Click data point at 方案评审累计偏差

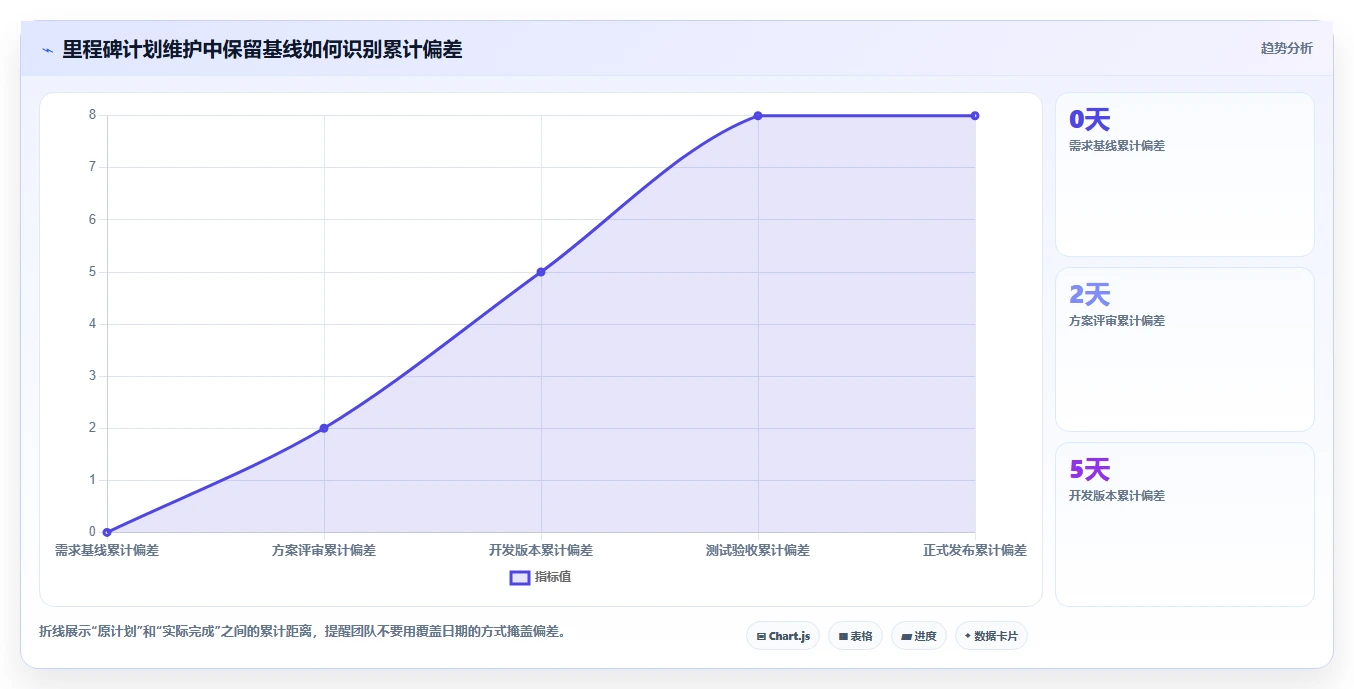(324, 428)
